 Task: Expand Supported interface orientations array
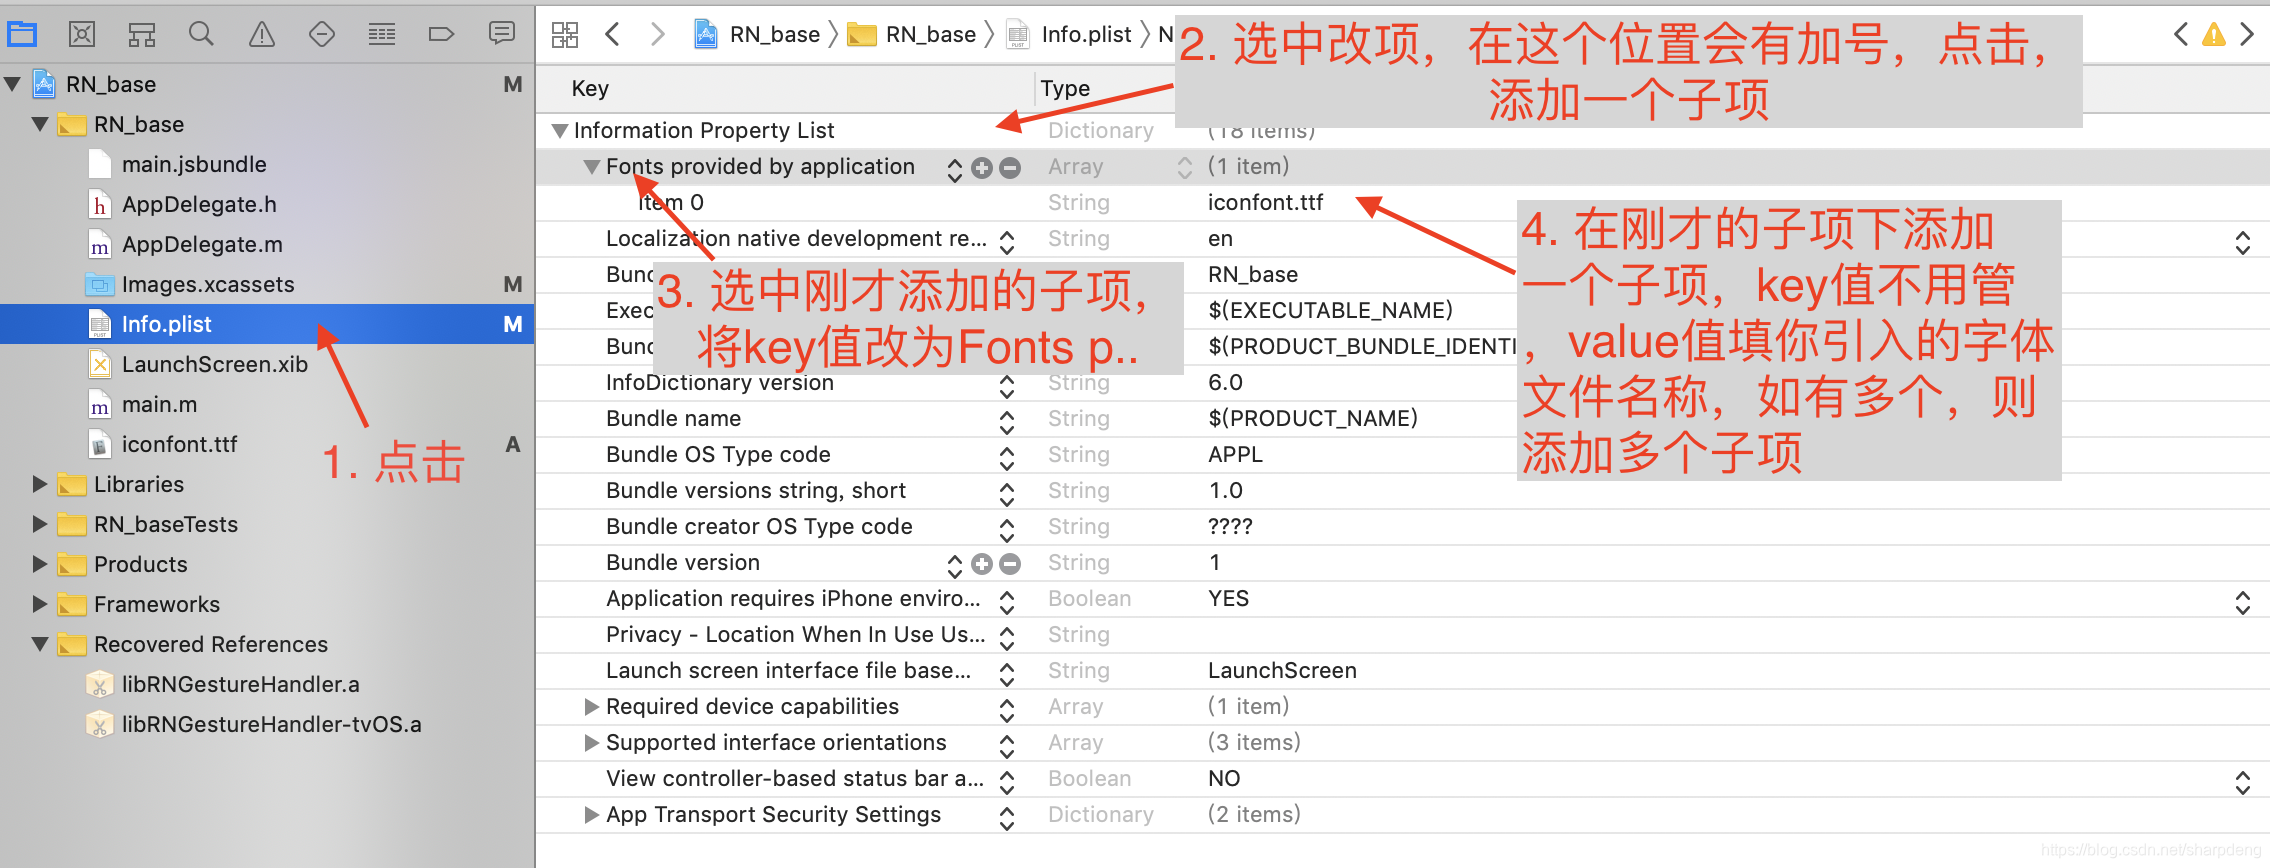point(592,743)
